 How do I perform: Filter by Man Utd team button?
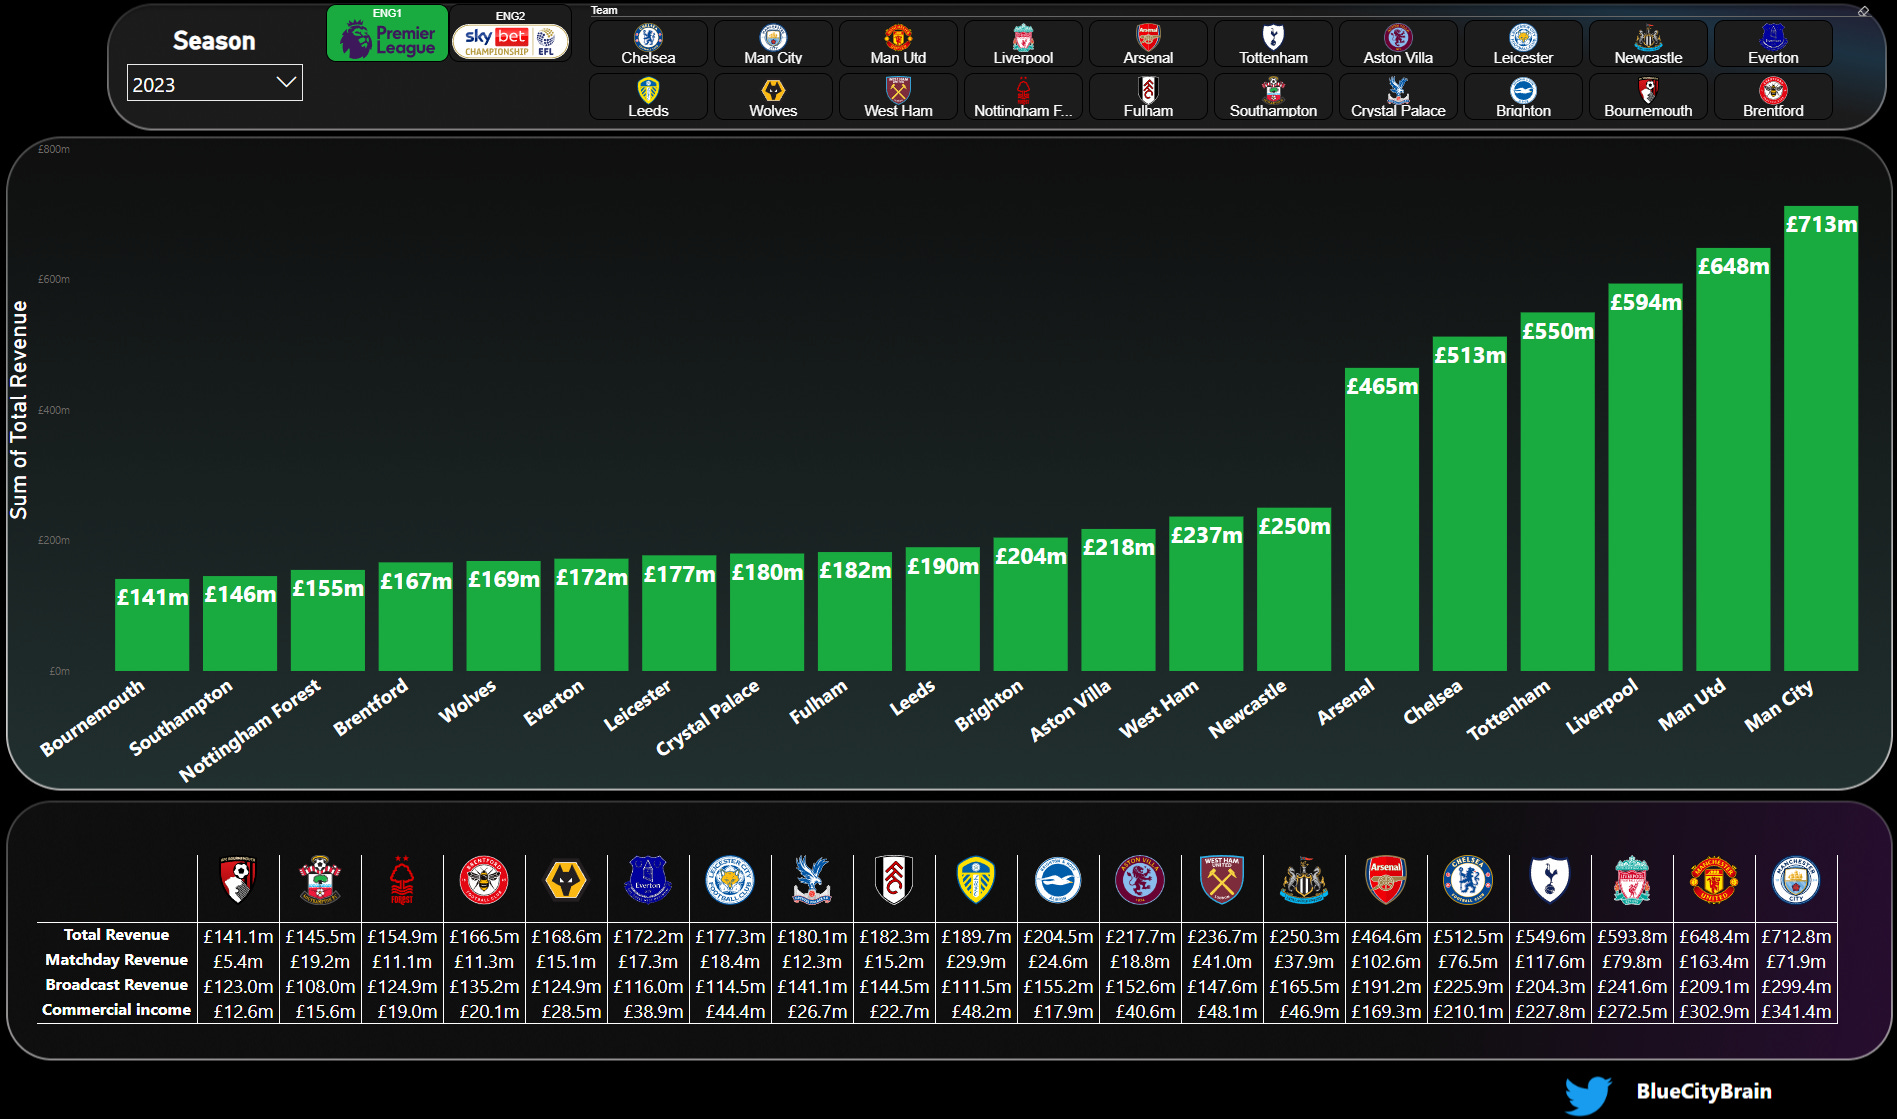point(898,44)
